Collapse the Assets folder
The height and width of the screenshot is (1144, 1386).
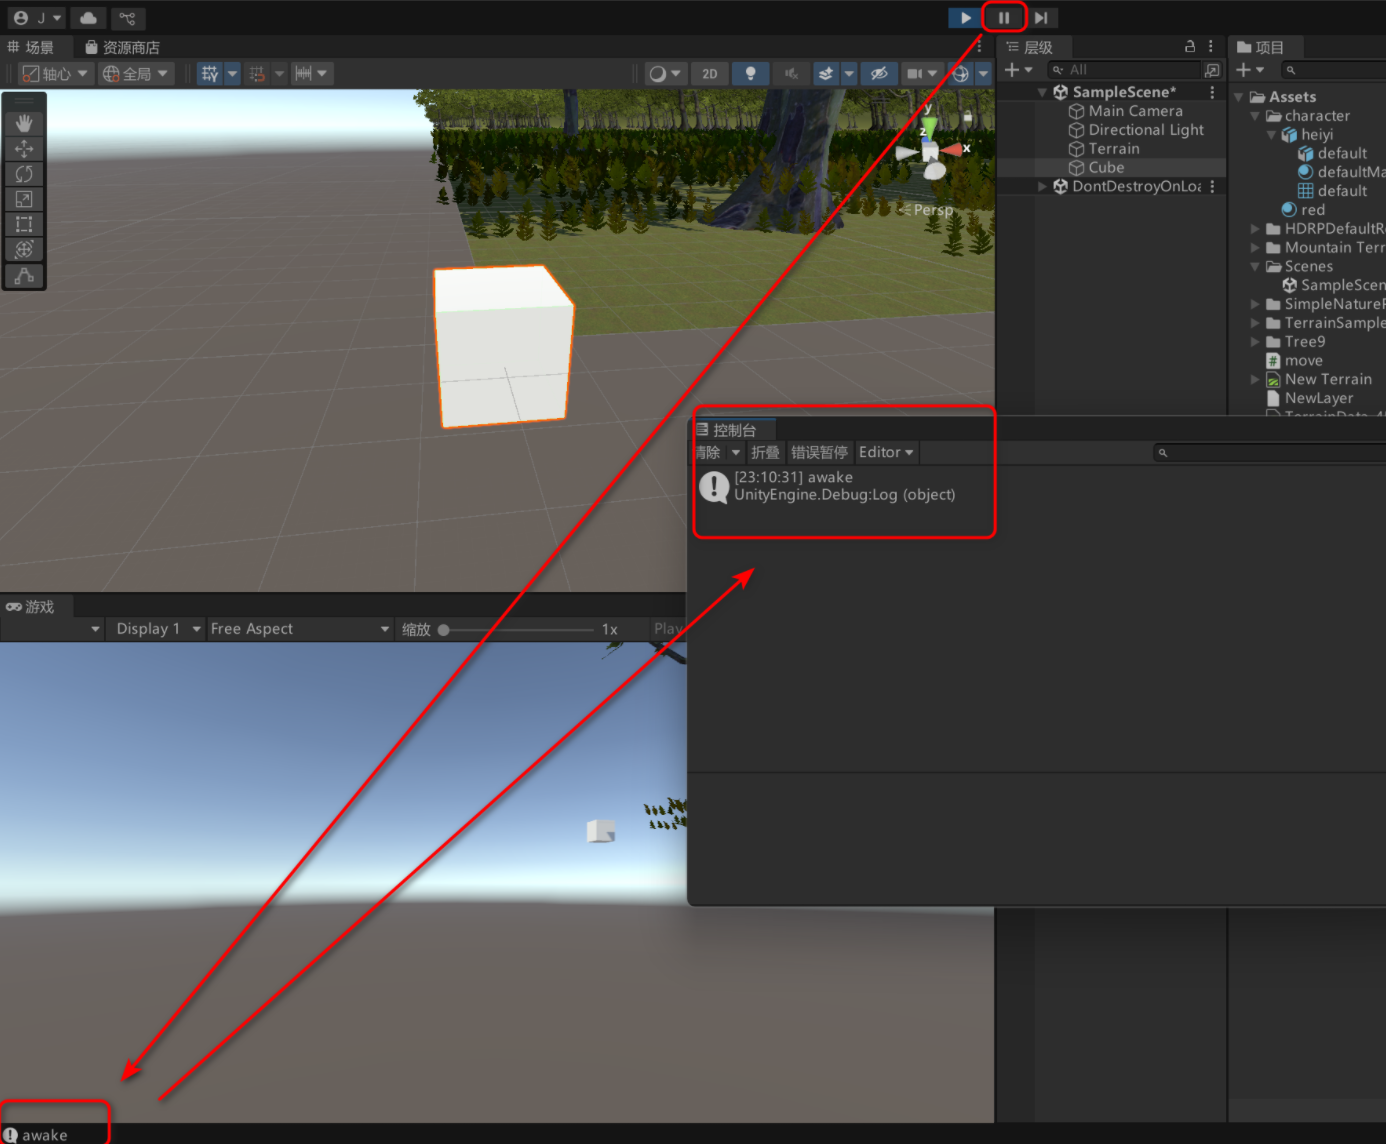coord(1238,97)
